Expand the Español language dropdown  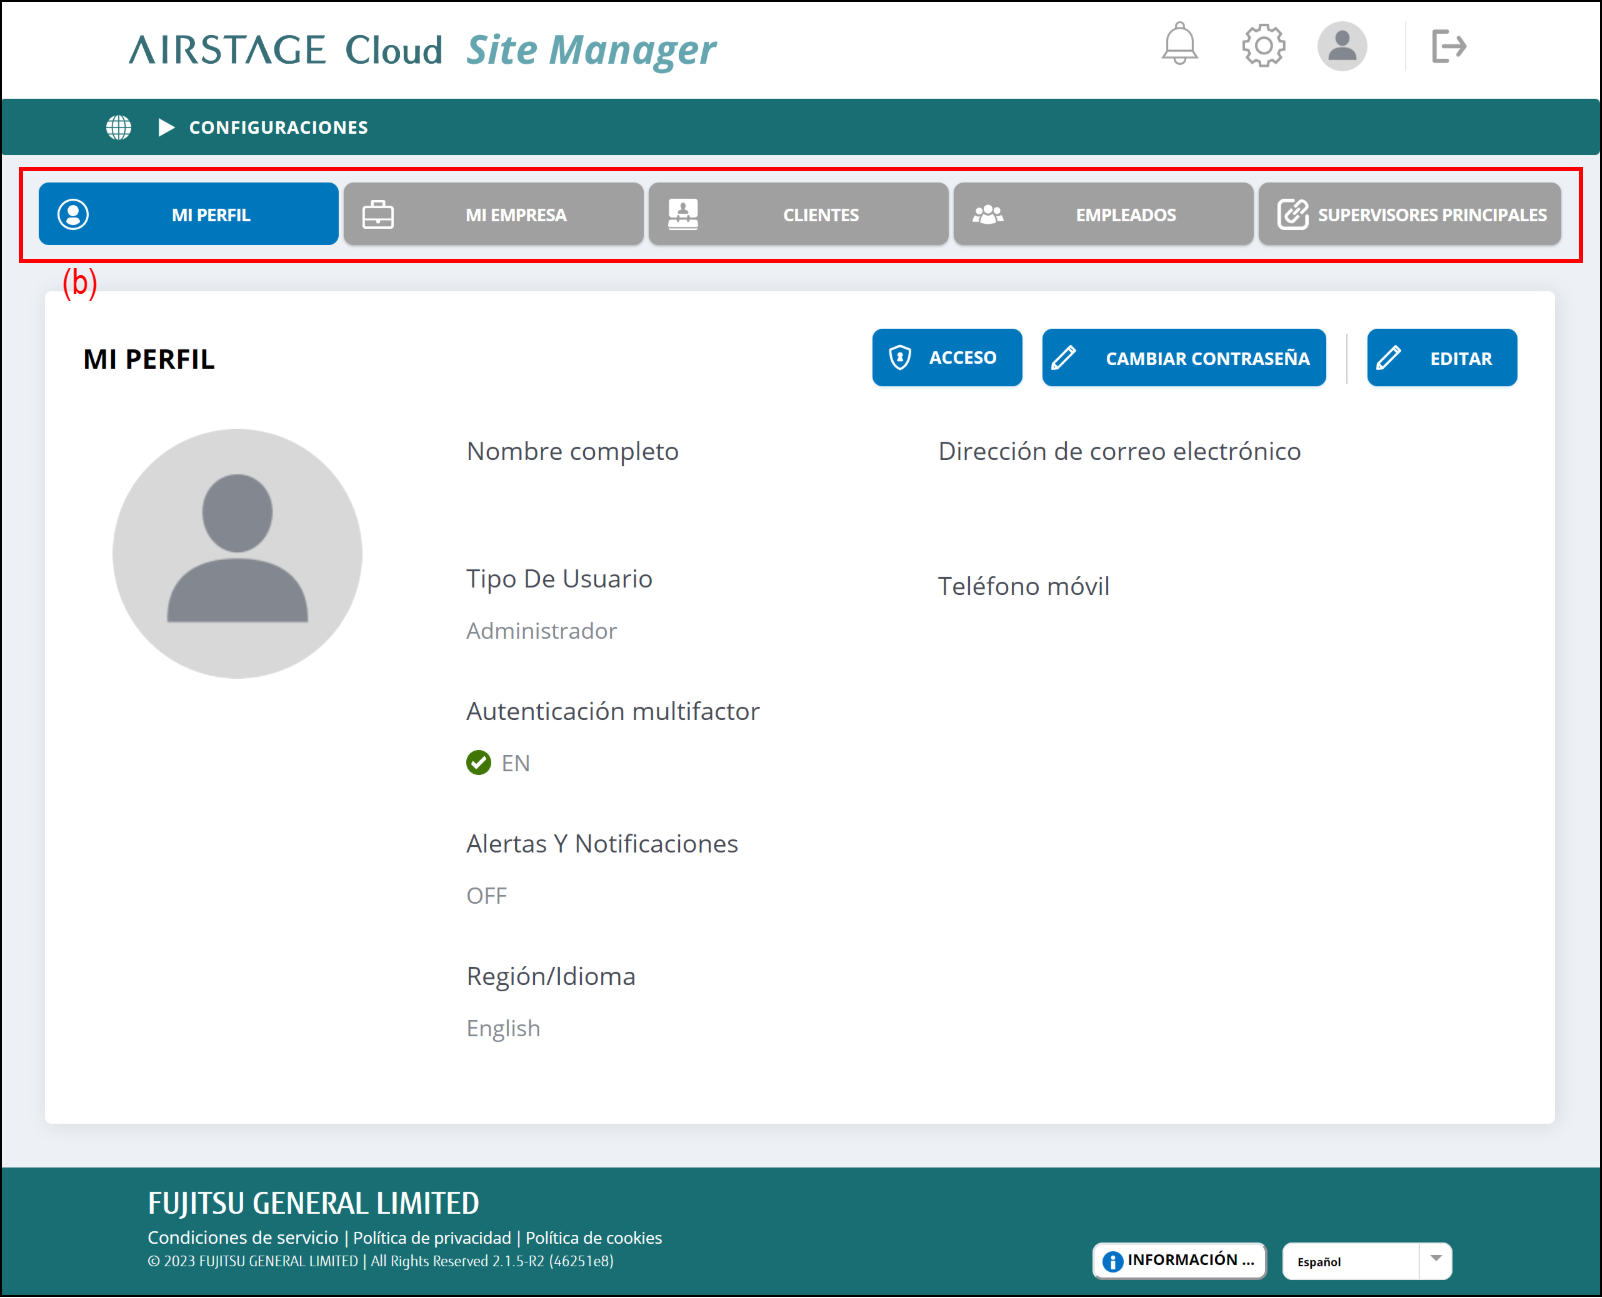click(x=1435, y=1260)
